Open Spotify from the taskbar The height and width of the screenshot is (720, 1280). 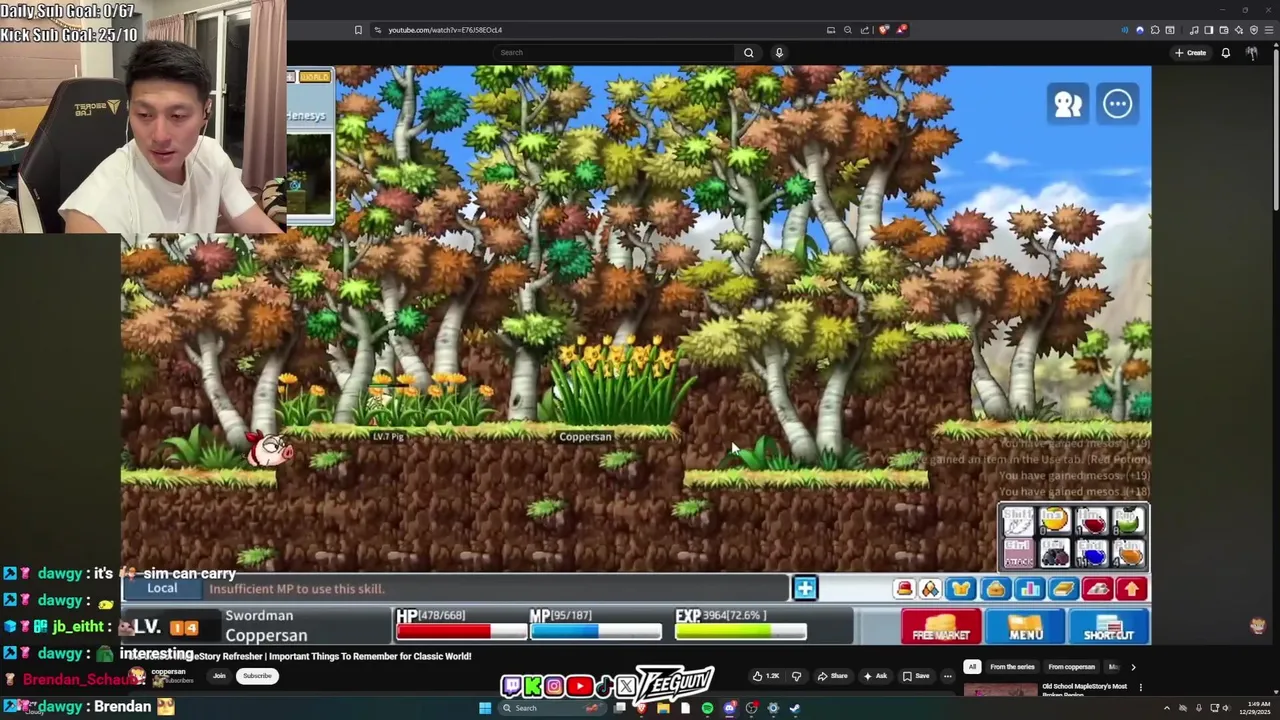click(707, 708)
